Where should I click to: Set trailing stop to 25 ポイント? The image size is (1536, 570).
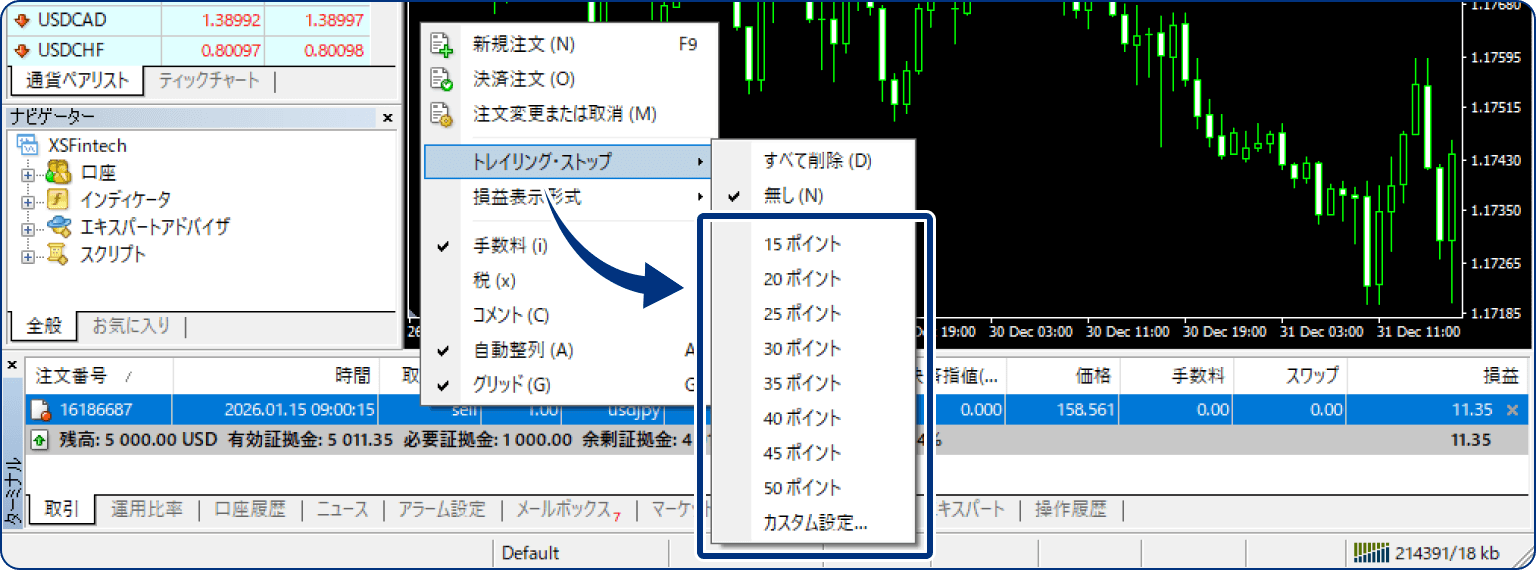pyautogui.click(x=812, y=314)
